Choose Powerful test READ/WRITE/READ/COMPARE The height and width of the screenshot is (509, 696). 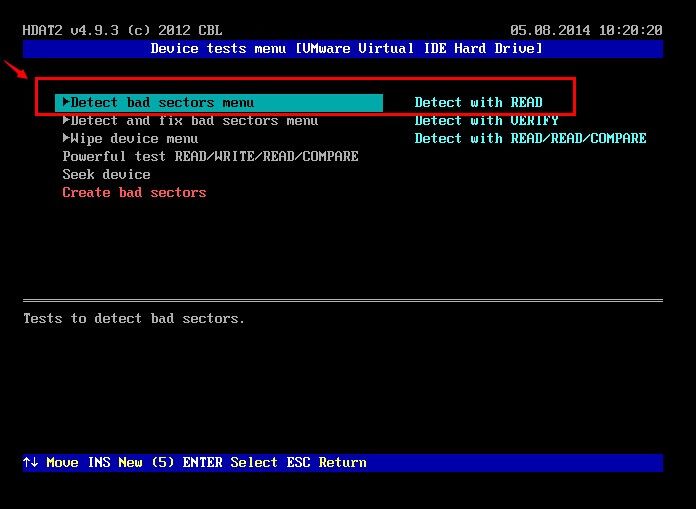pos(210,156)
